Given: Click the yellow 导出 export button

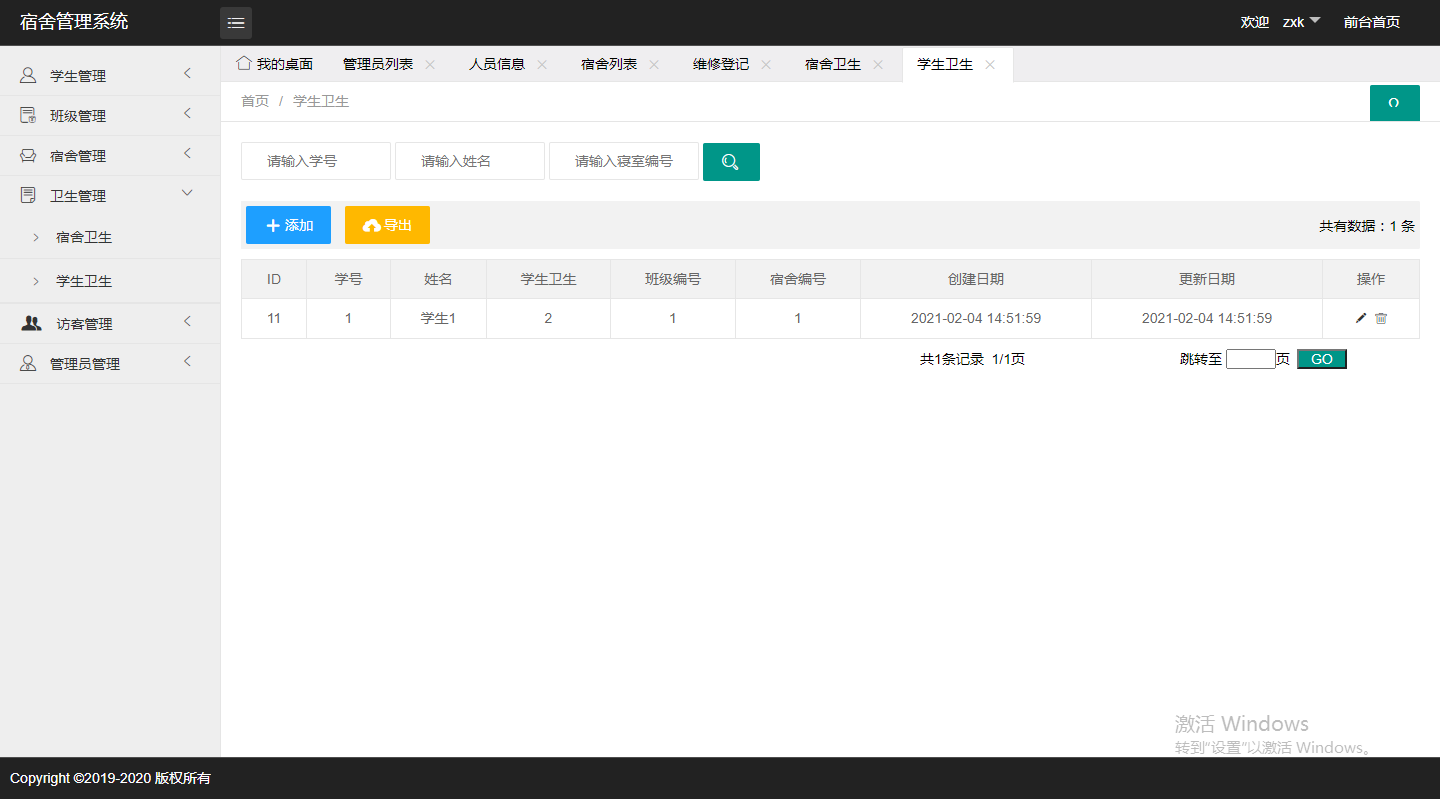Looking at the screenshot, I should point(387,224).
